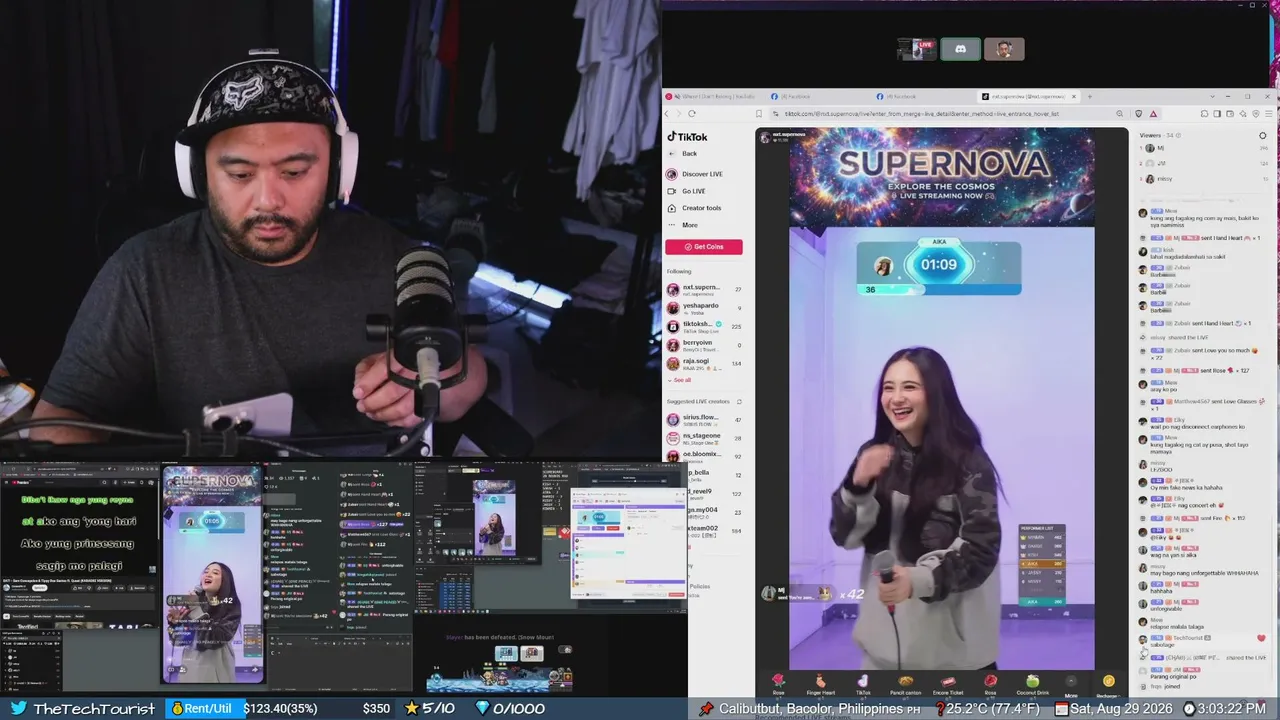Image resolution: width=1280 pixels, height=720 pixels.
Task: Open the Brave Rewards triangle icon
Action: (1153, 114)
